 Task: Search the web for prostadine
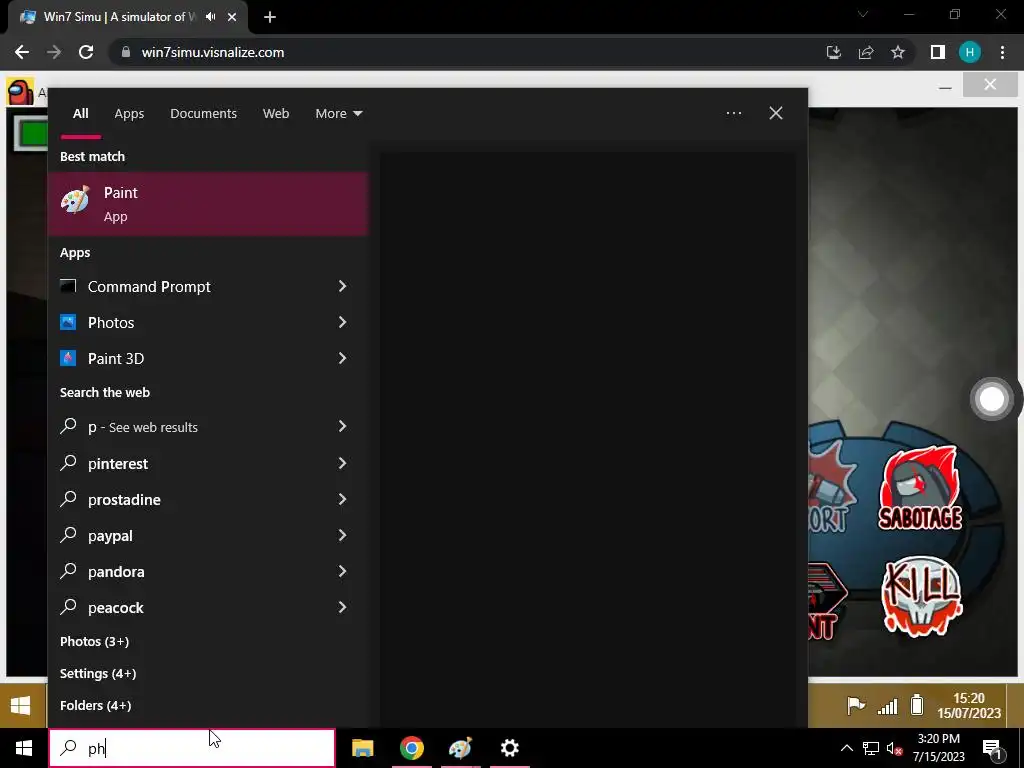(x=124, y=500)
